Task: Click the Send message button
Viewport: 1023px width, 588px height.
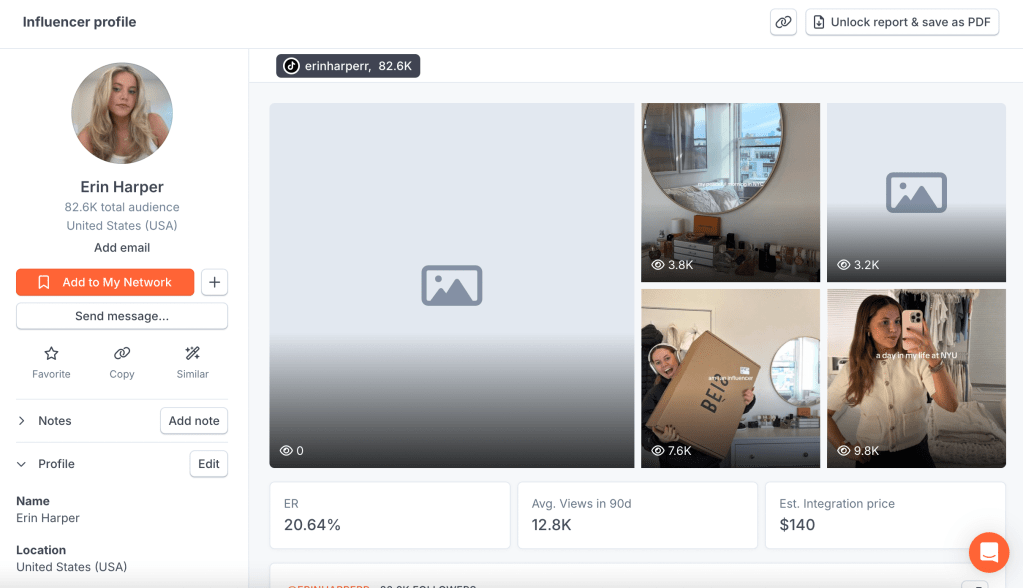Action: point(122,316)
